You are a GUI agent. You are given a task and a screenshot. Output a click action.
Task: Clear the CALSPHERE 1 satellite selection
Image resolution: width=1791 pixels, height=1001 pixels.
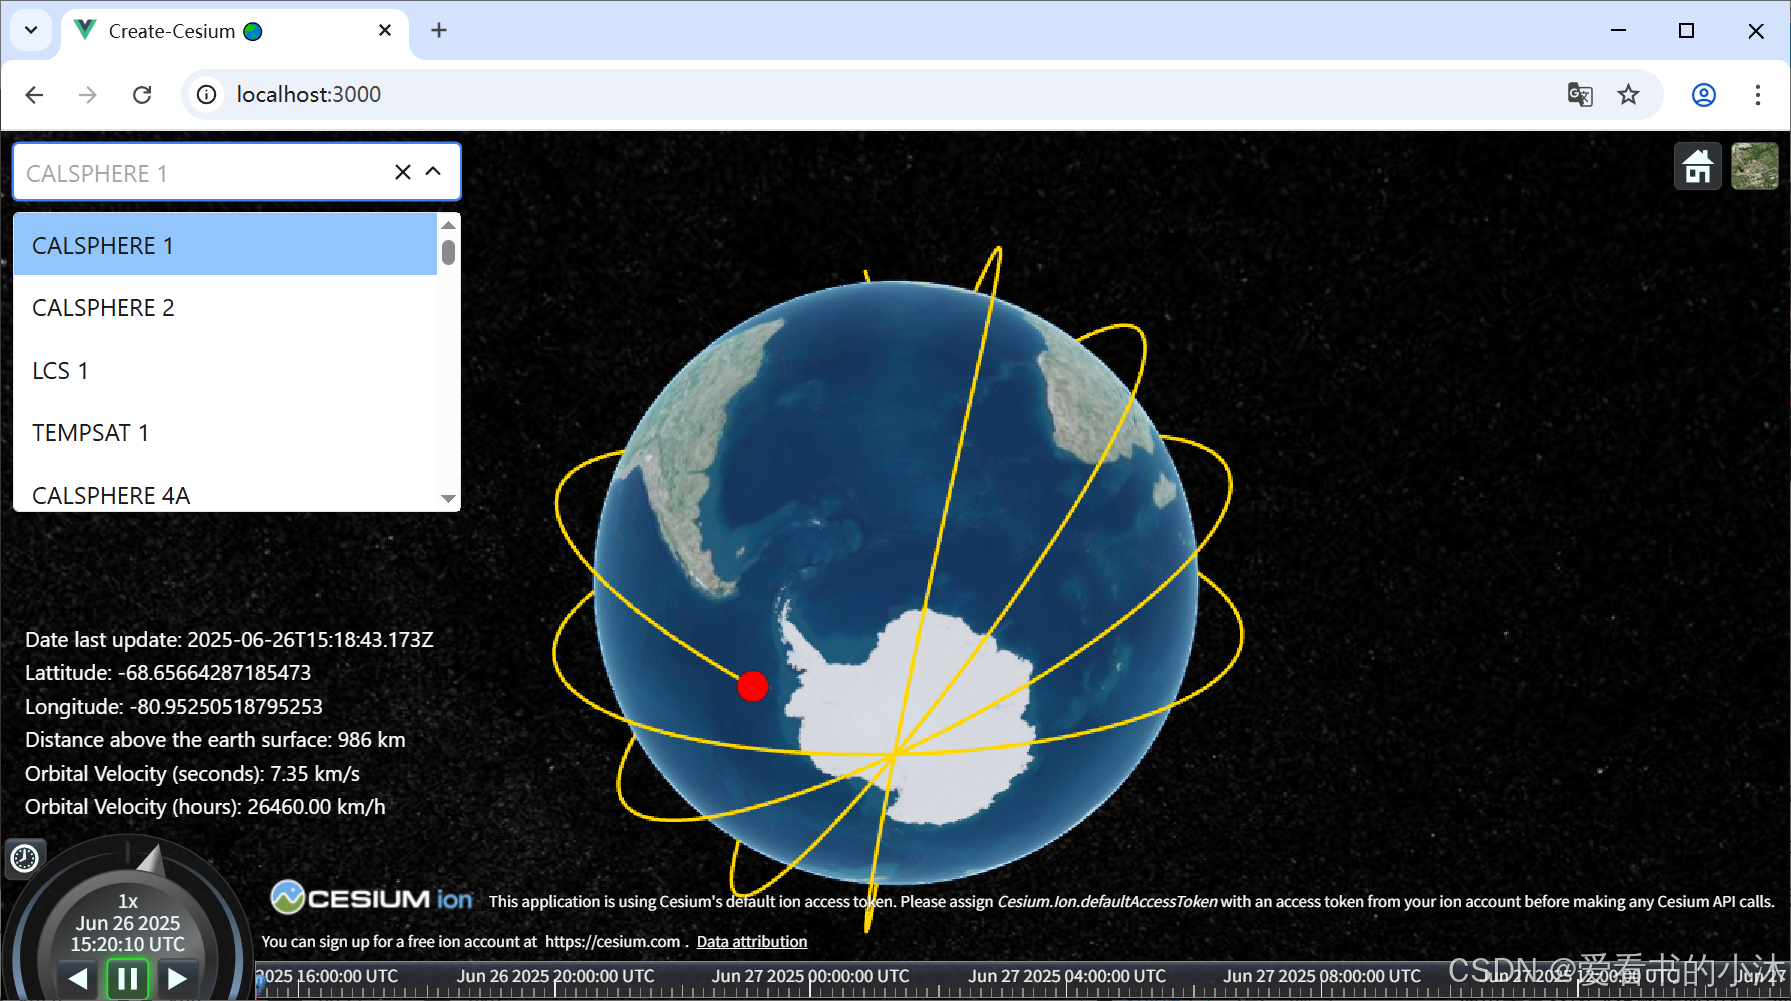pyautogui.click(x=403, y=172)
